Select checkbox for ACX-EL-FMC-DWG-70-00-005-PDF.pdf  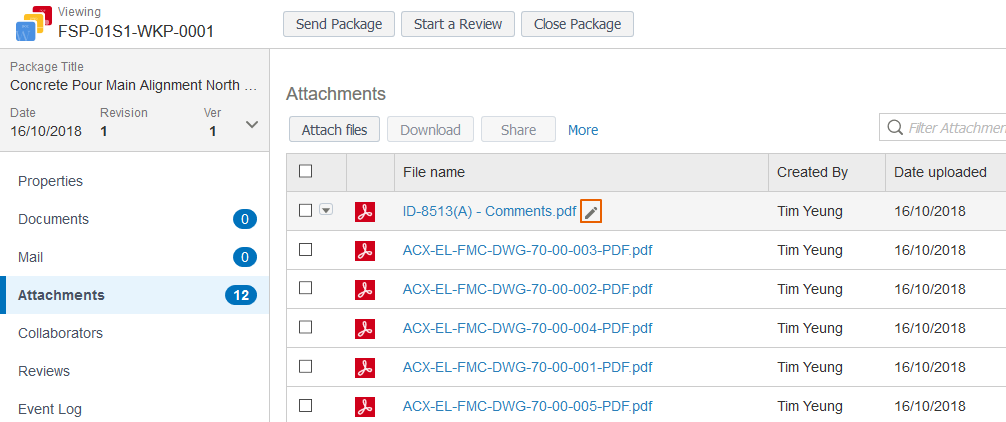(x=306, y=405)
